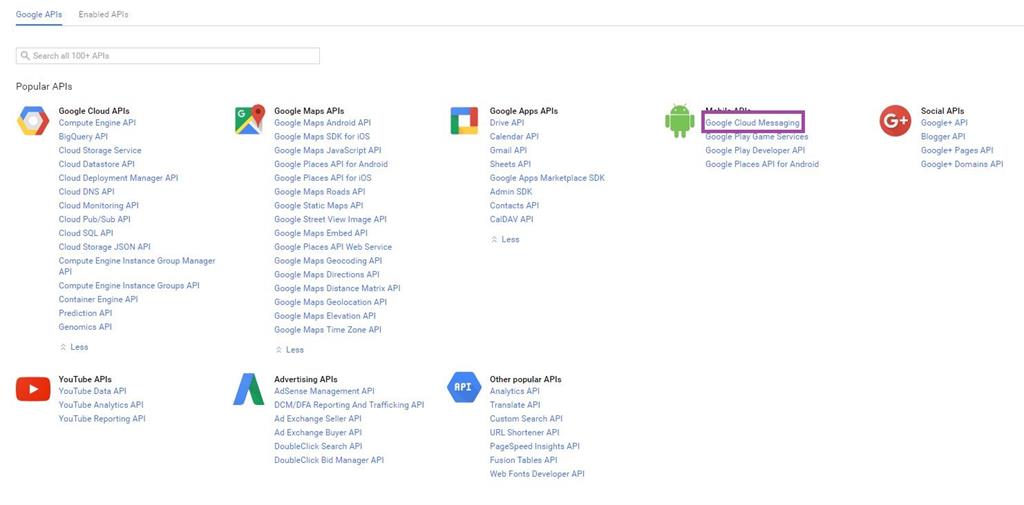
Task: Open the Google Cloud Messaging link
Action: point(752,123)
